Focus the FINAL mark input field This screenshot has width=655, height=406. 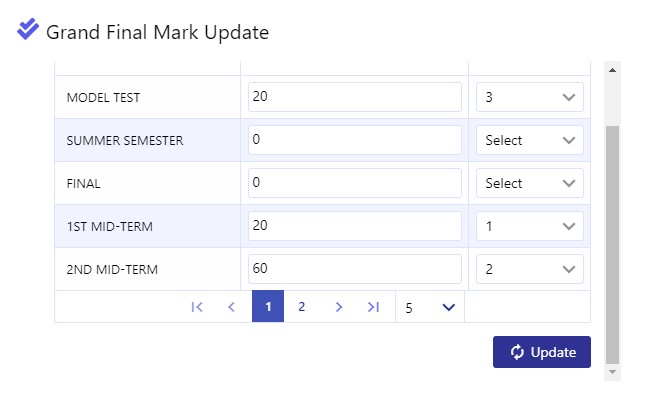355,183
